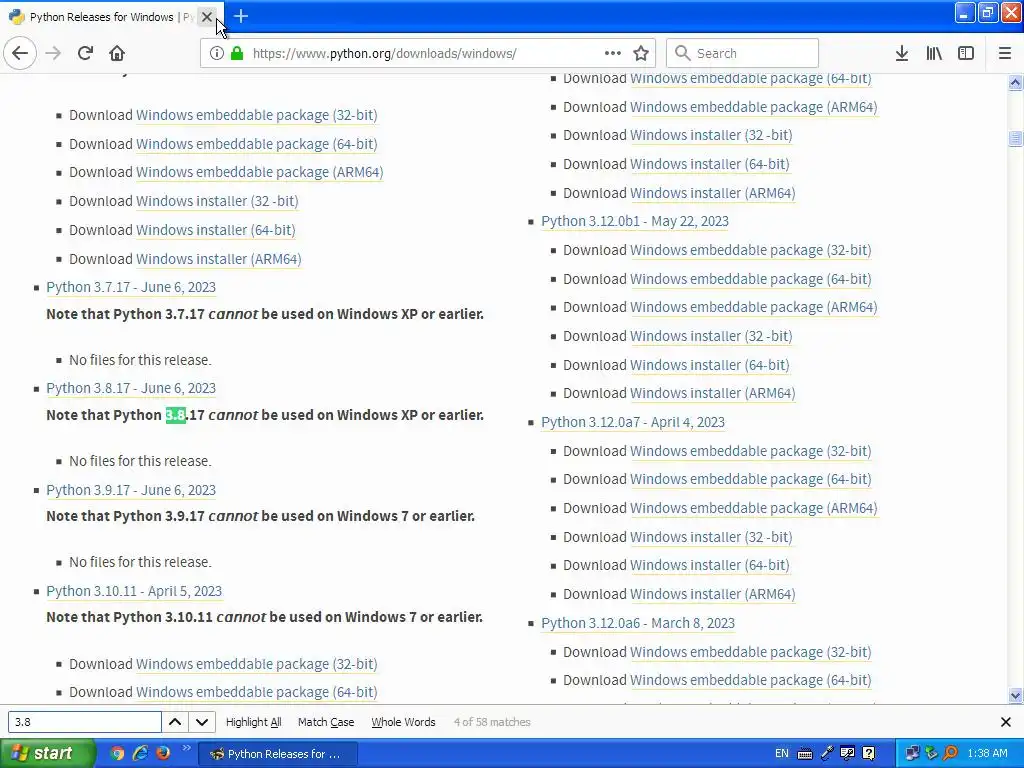1024x768 pixels.
Task: Download Windows installer (64-bit) above Python 3.7.17
Action: point(216,230)
